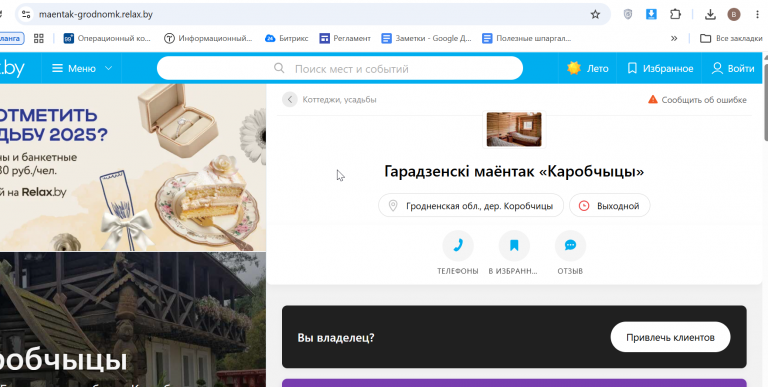Bookmark this page with the star icon
The image size is (768, 387).
(595, 14)
